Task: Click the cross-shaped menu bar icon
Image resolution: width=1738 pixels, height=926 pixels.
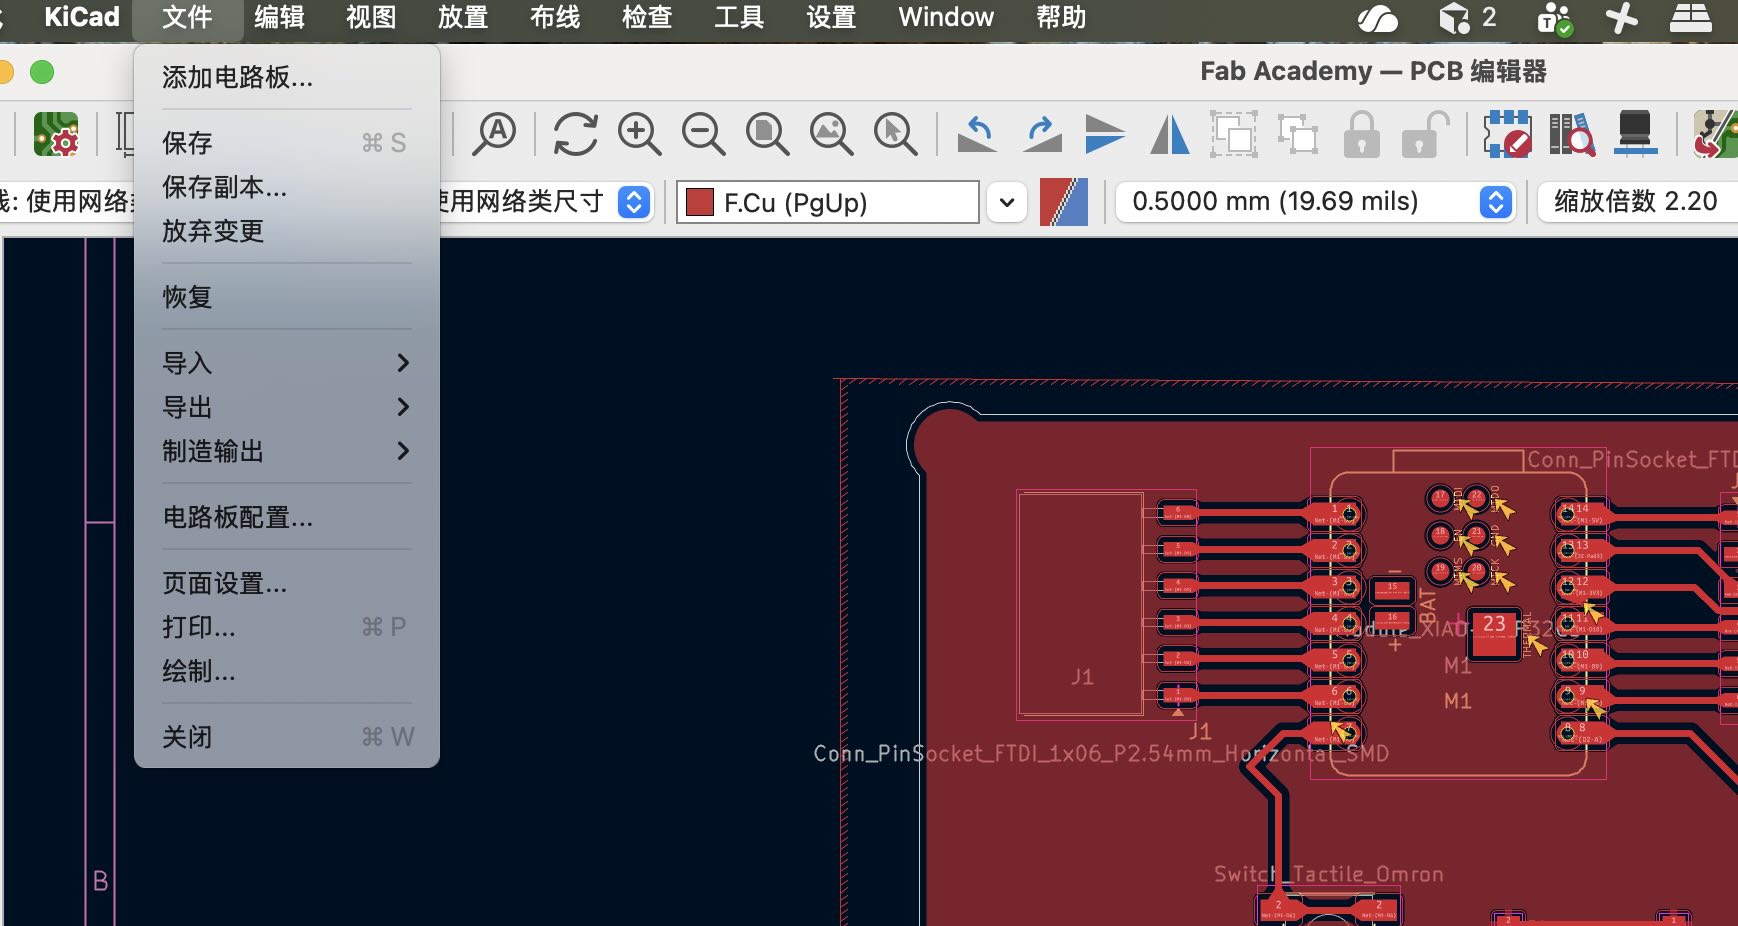Action: click(1621, 18)
